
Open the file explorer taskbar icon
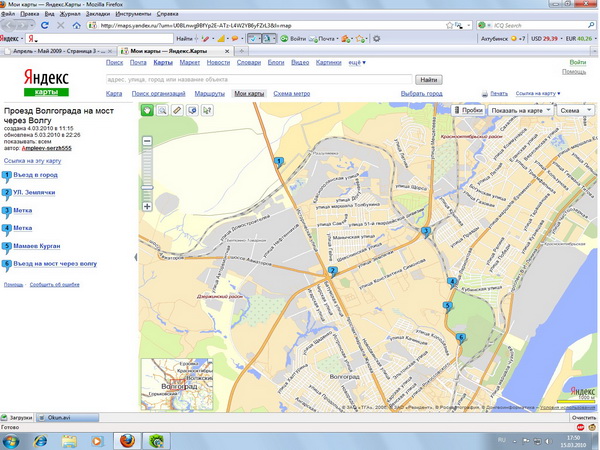[x=69, y=441]
